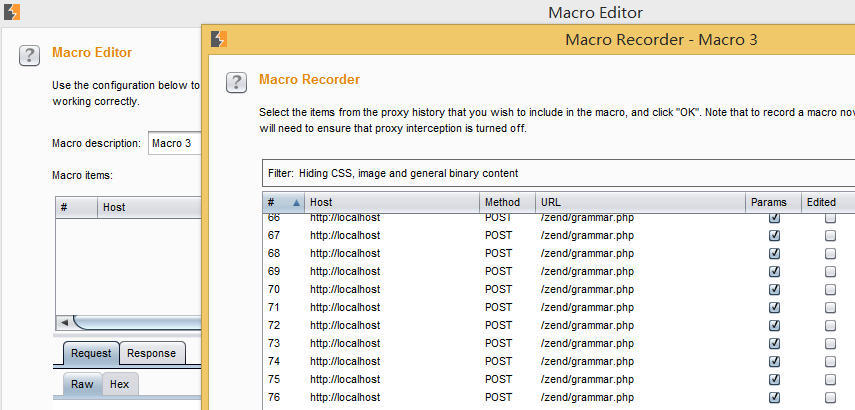Viewport: 855px width, 410px height.
Task: Click the Macro Editor help question icon
Action: [29, 56]
